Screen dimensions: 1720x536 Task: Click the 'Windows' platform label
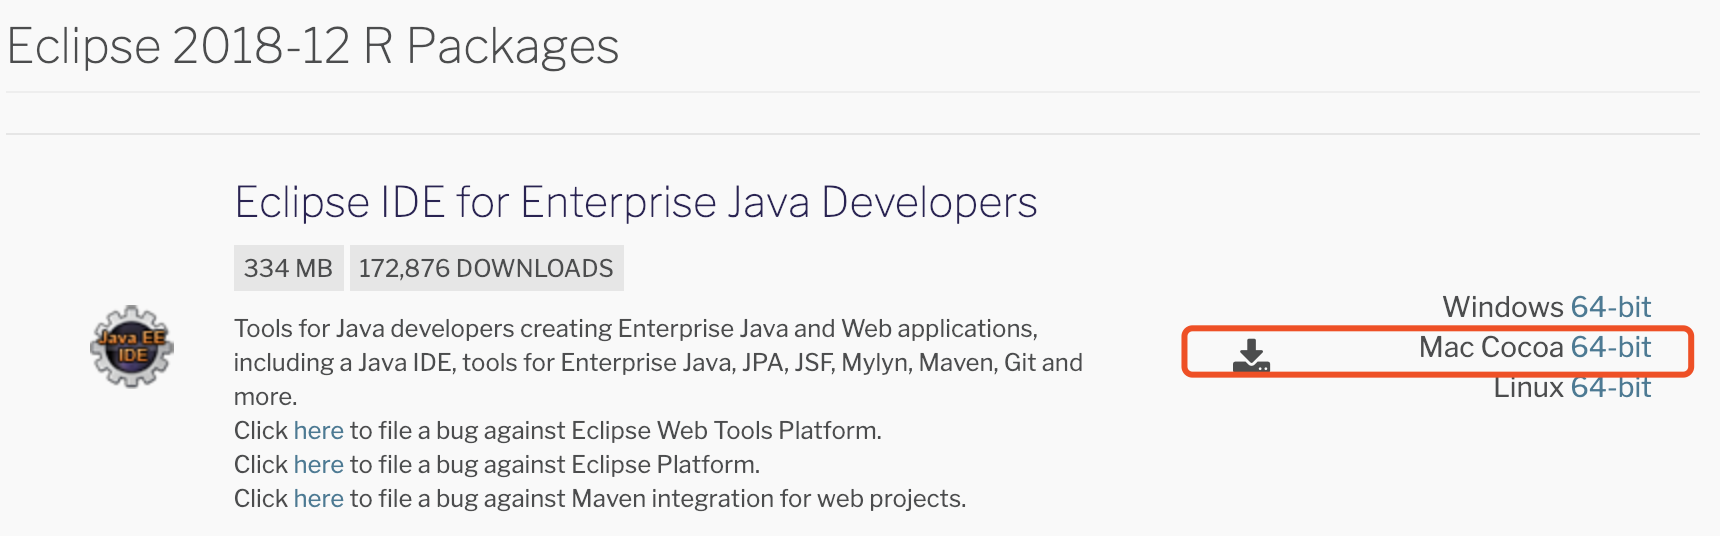[x=1502, y=307]
